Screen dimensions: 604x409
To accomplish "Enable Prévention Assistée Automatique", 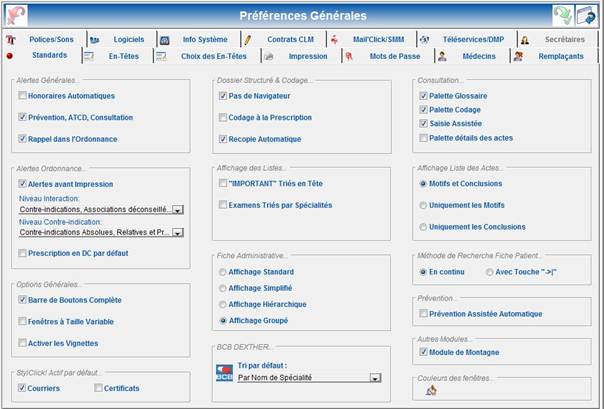I will click(x=423, y=313).
